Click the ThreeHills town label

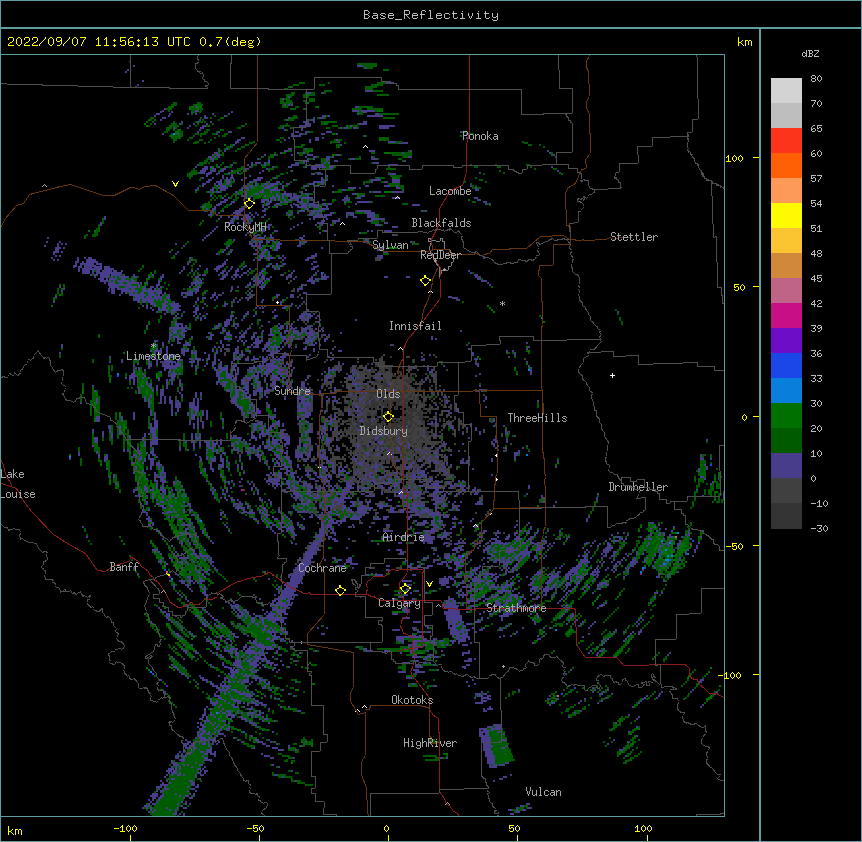click(x=537, y=418)
